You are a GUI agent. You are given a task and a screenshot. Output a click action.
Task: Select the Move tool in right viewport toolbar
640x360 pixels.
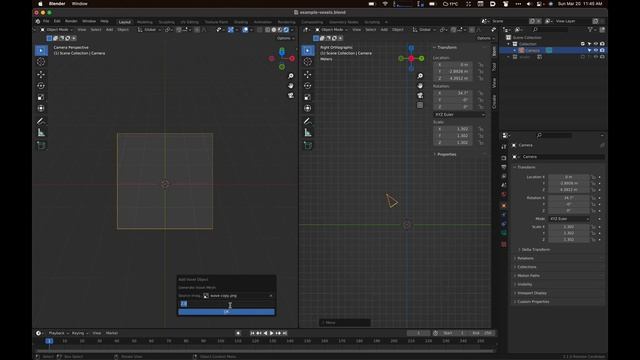coord(308,74)
